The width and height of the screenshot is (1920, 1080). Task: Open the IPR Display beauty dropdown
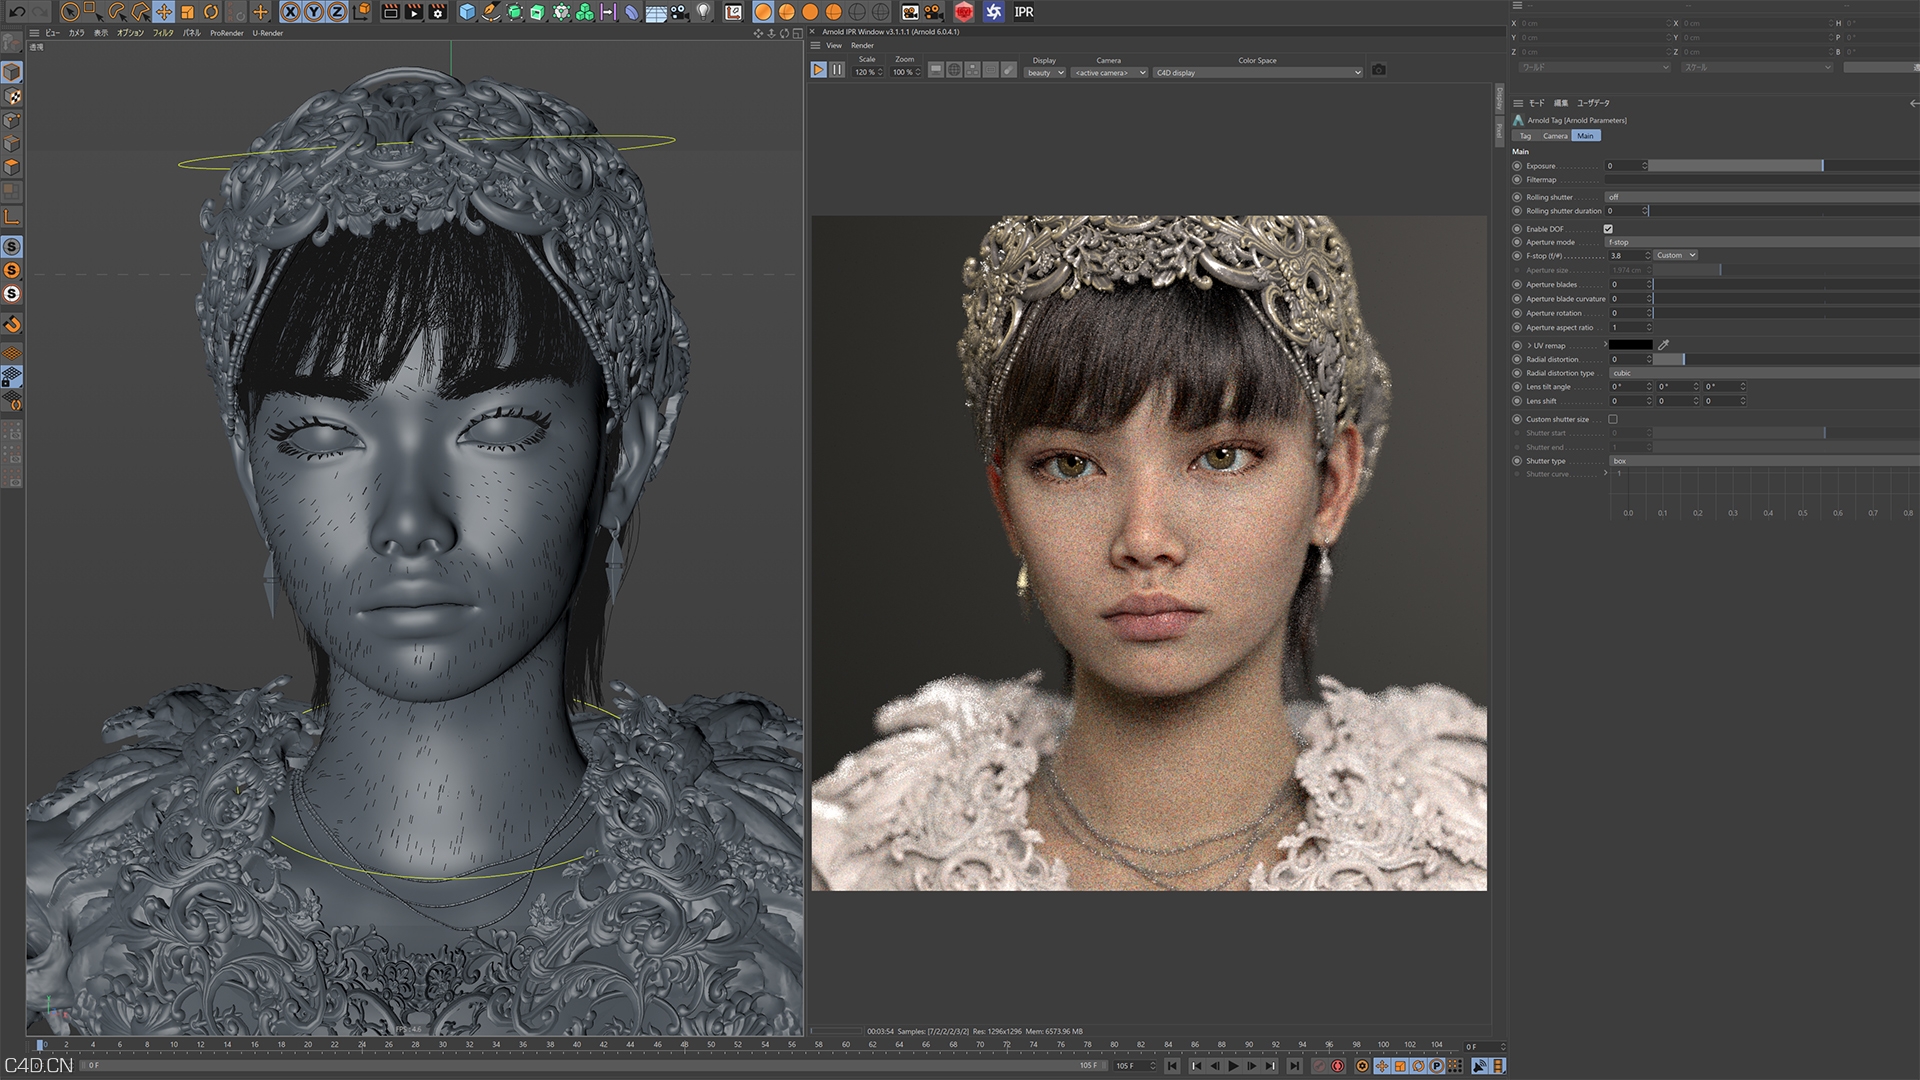[1045, 73]
